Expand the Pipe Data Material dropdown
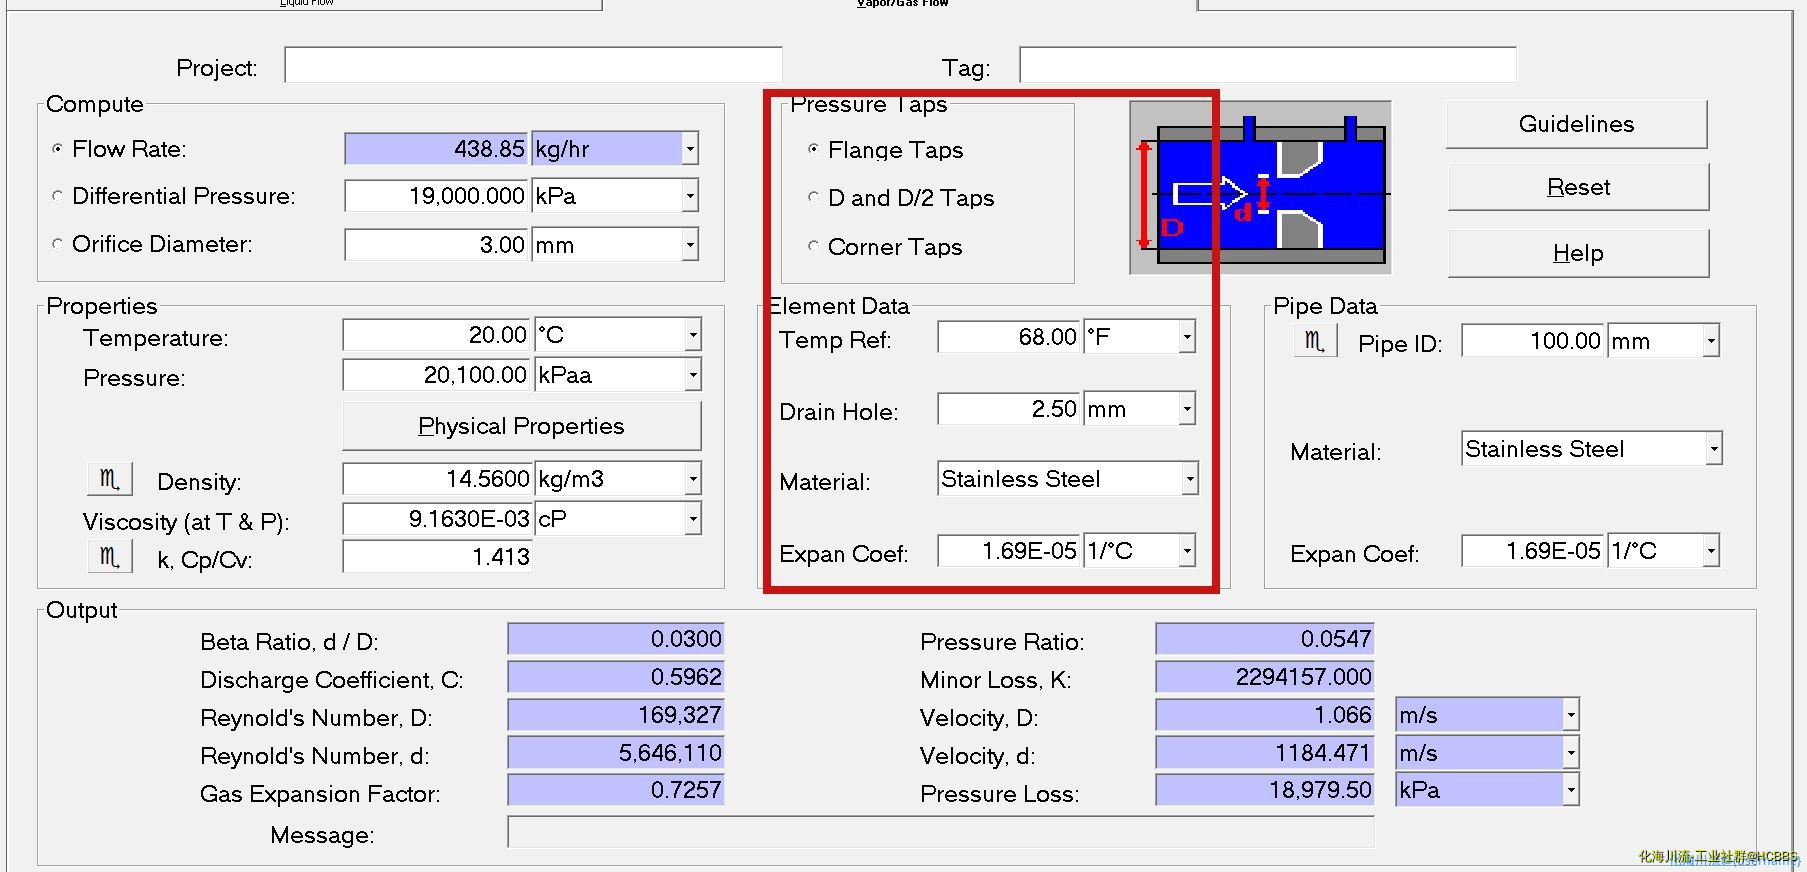The image size is (1807, 872). pyautogui.click(x=1714, y=449)
